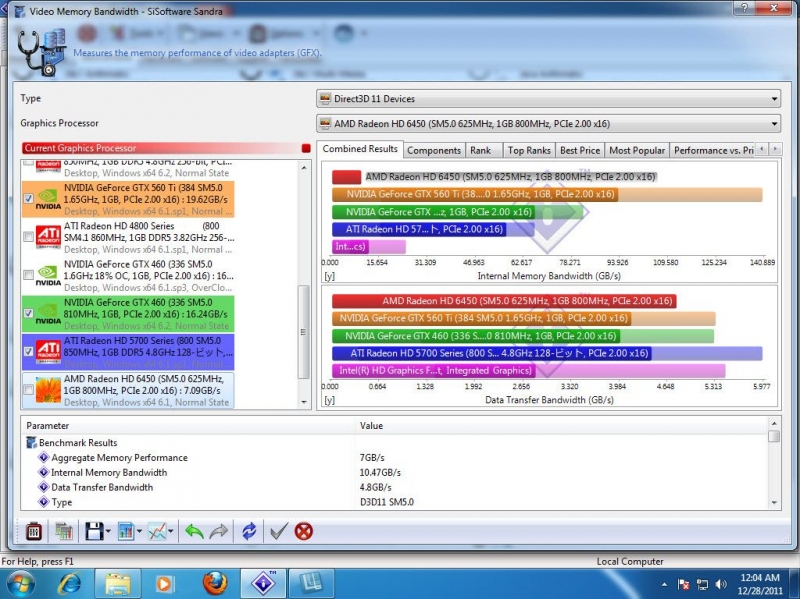
Task: Show hidden tray icons arrow
Action: [x=664, y=585]
